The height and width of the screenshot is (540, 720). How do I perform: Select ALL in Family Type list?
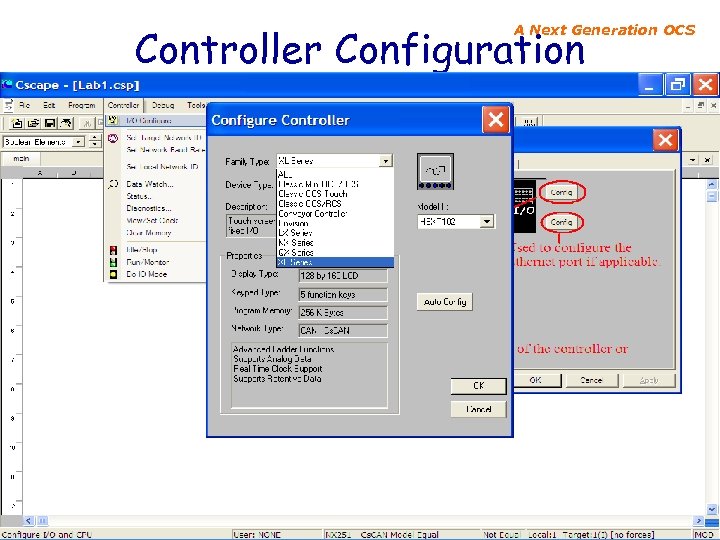coord(335,174)
